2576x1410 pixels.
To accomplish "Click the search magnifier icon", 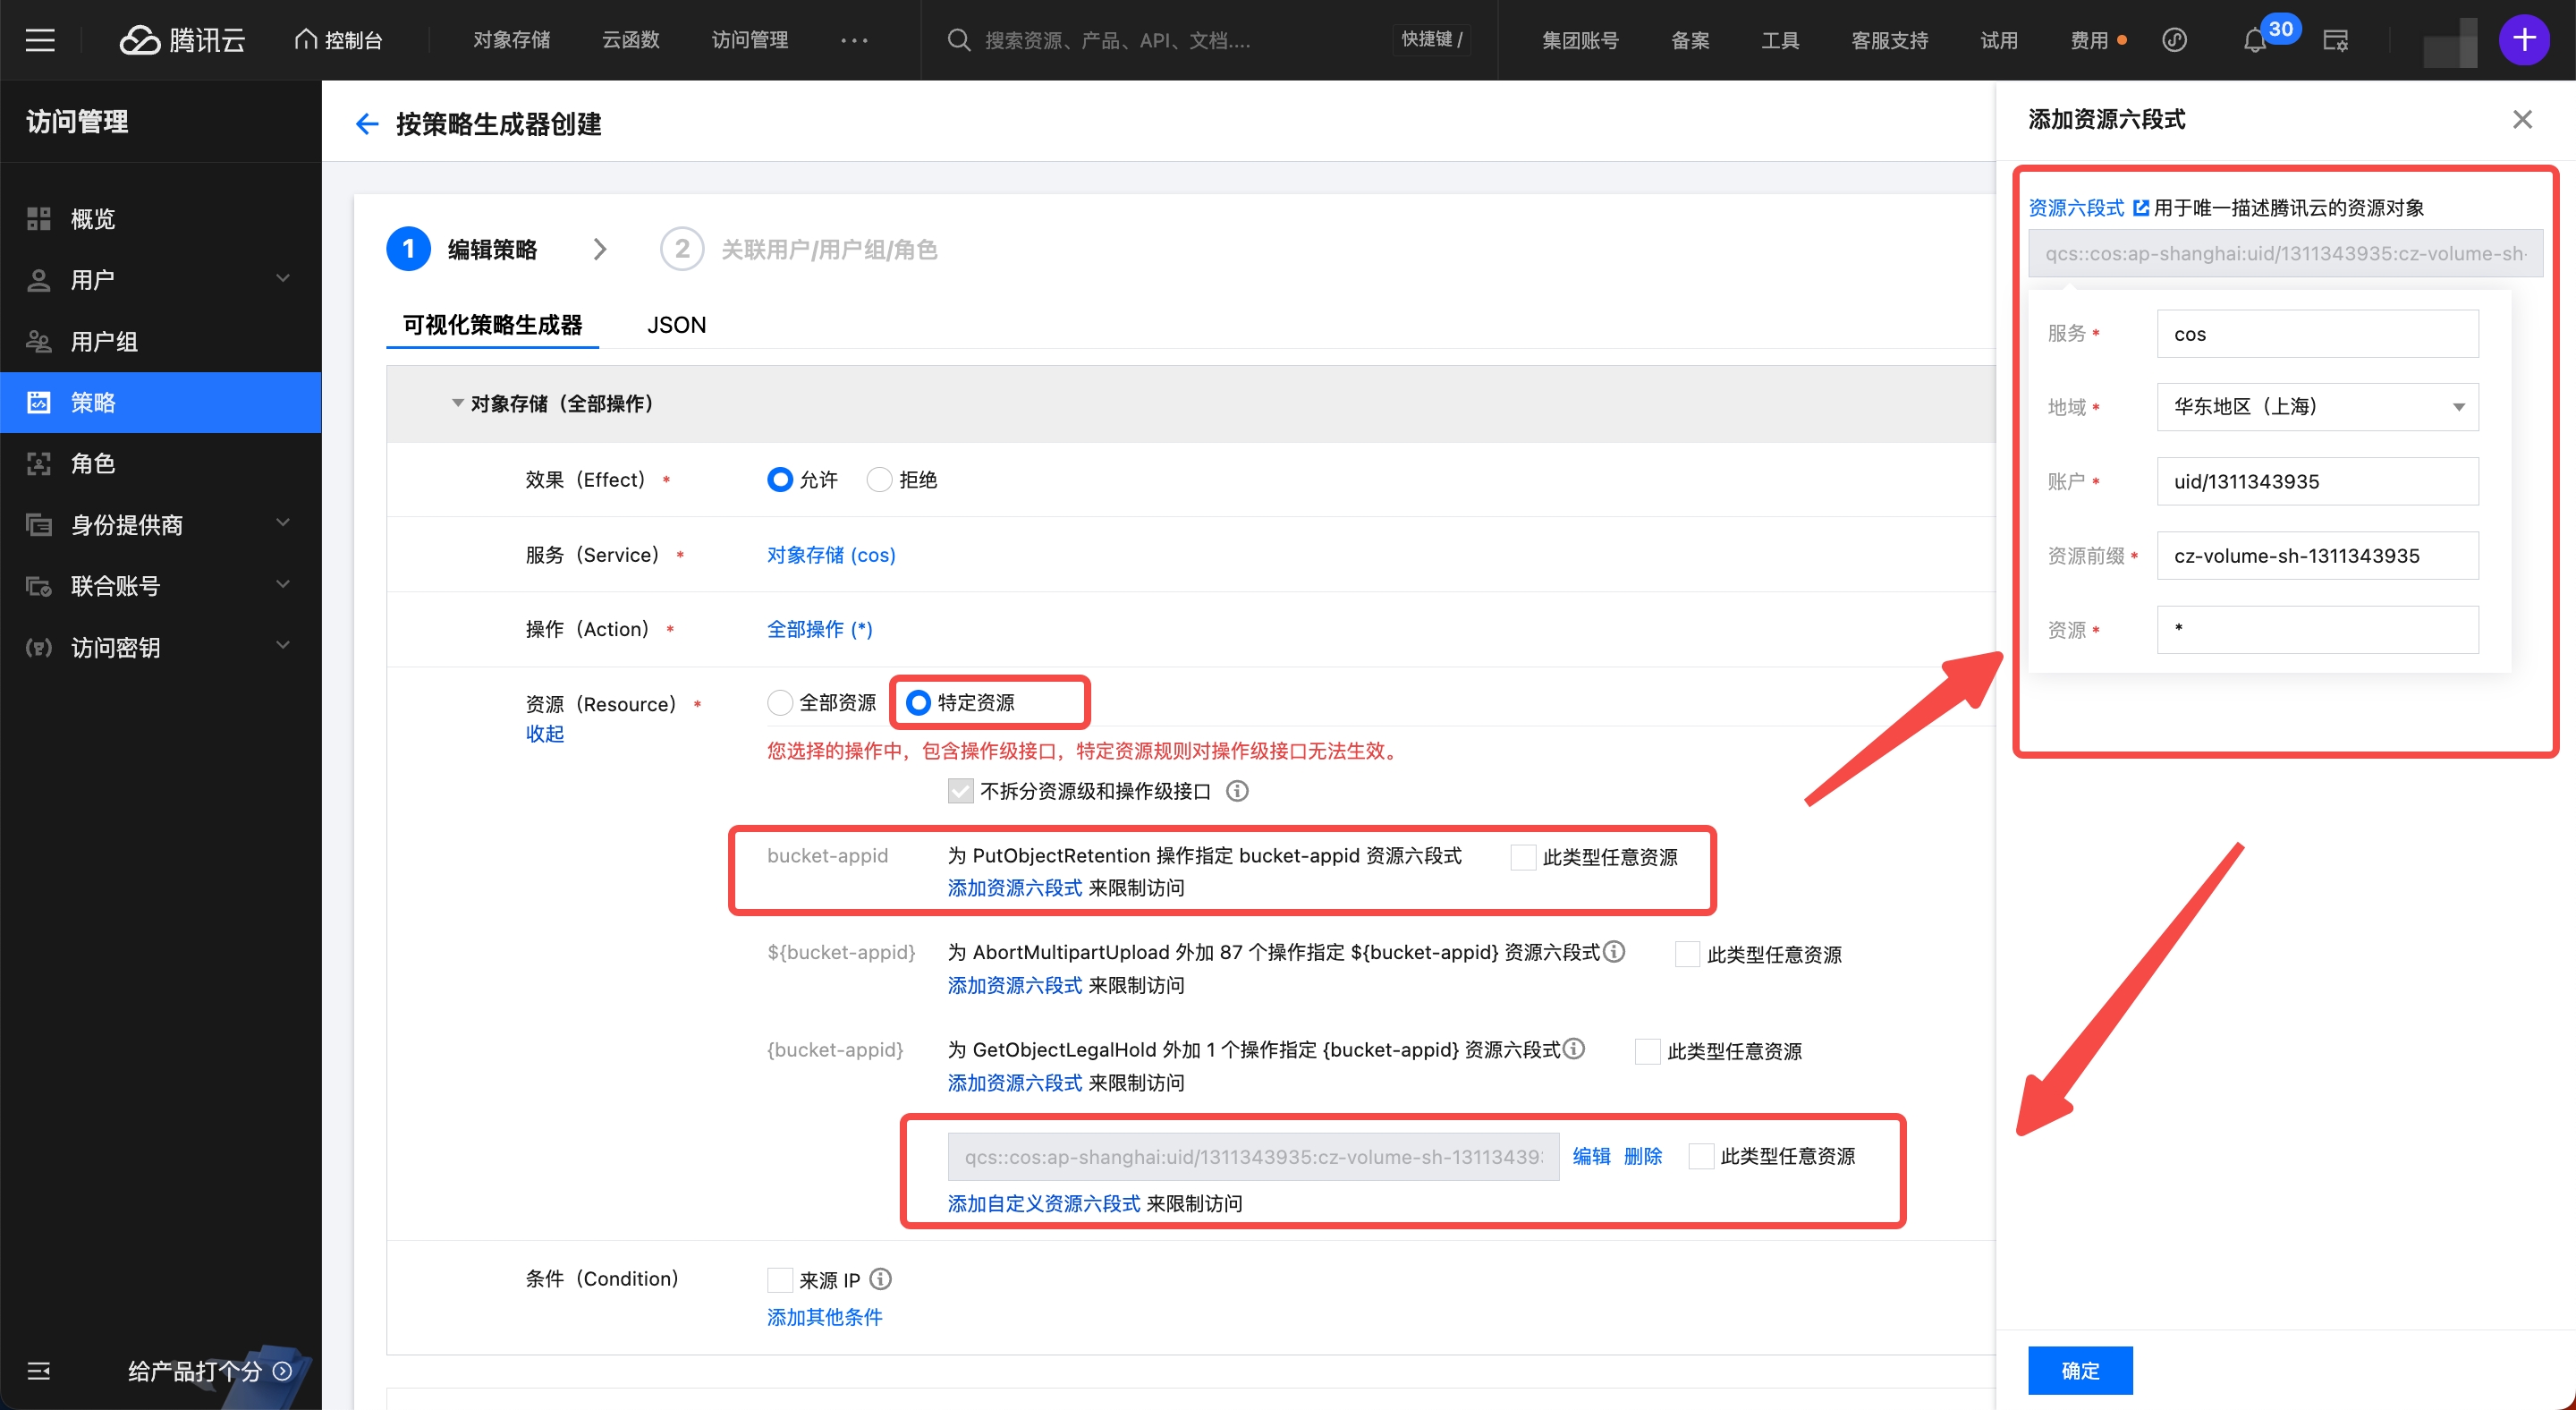I will tap(958, 40).
